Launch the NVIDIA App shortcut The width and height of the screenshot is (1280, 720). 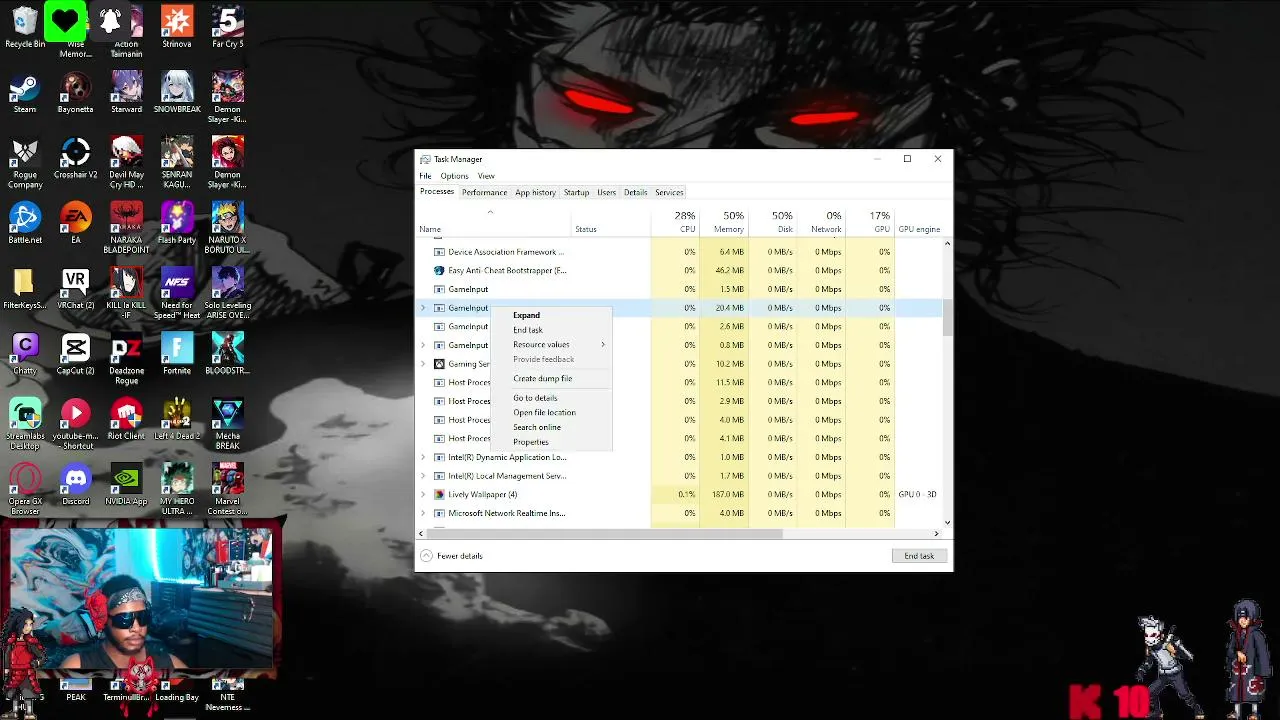click(126, 485)
